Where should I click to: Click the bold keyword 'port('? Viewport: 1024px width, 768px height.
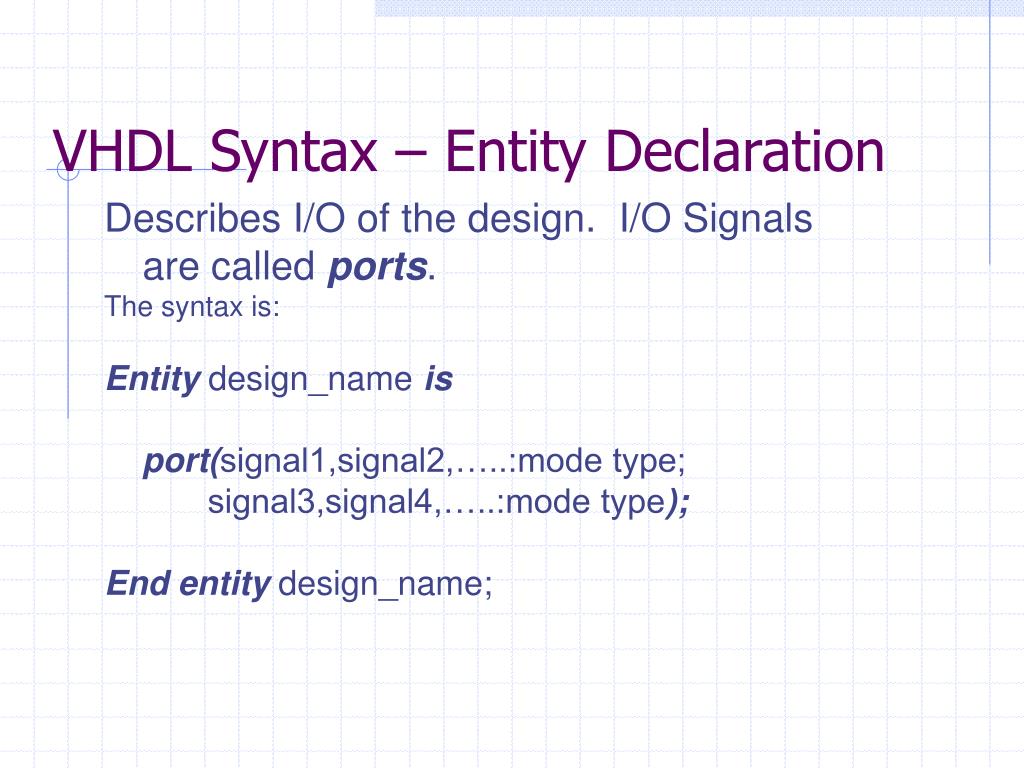[183, 462]
